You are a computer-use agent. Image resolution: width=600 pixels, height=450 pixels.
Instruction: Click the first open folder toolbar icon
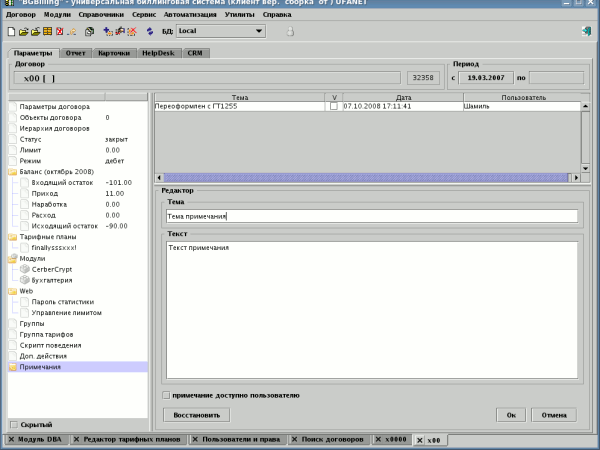25,32
